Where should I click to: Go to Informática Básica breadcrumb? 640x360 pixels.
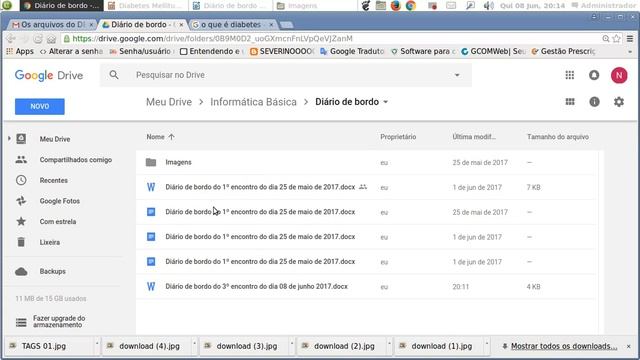(x=253, y=102)
